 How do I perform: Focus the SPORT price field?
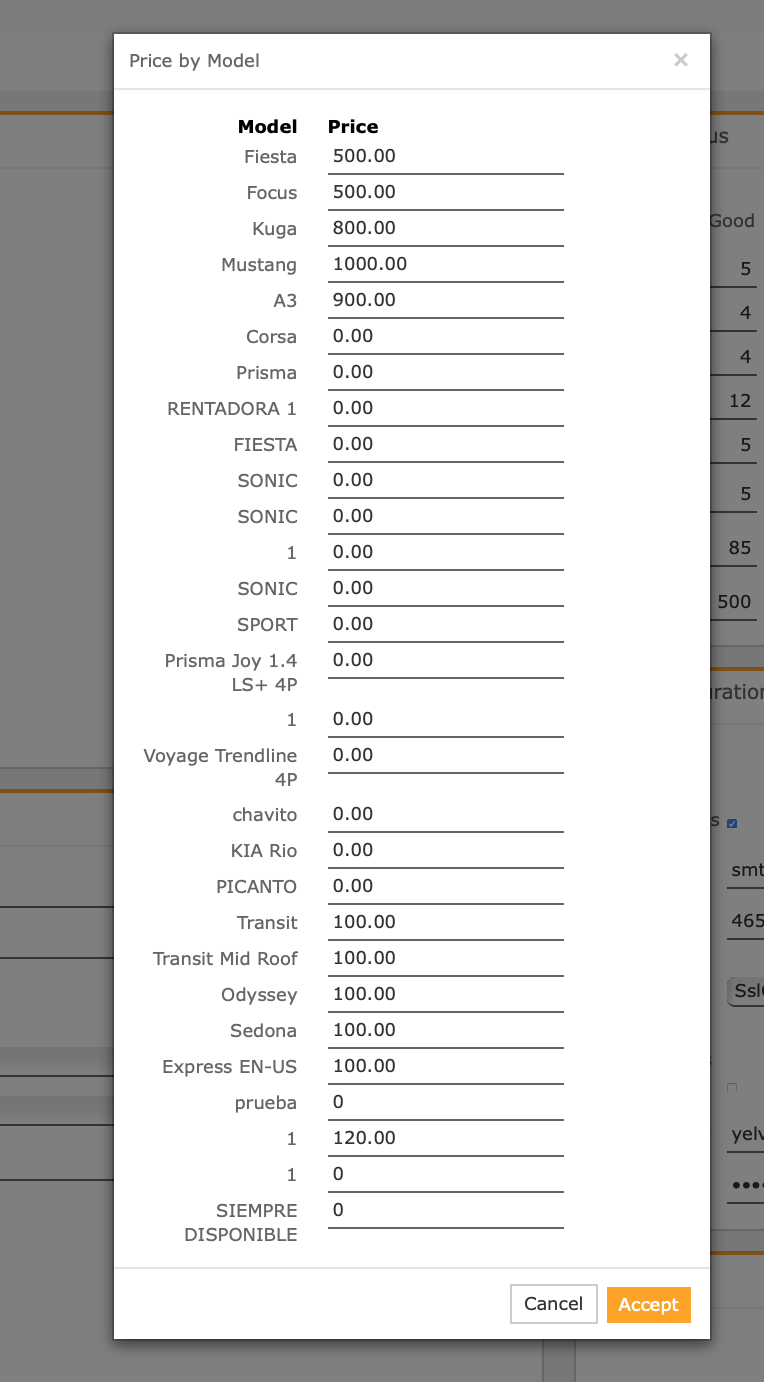446,624
